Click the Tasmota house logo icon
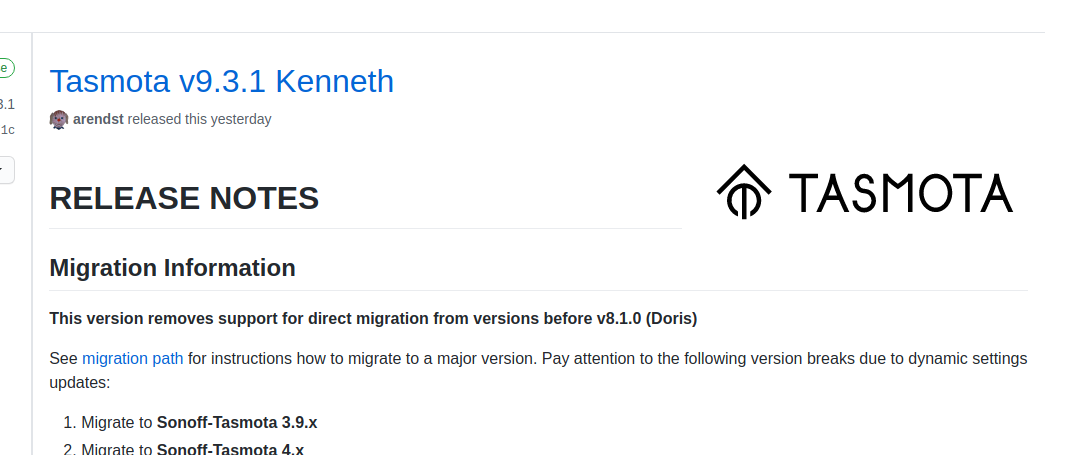1074x455 pixels. click(x=744, y=191)
